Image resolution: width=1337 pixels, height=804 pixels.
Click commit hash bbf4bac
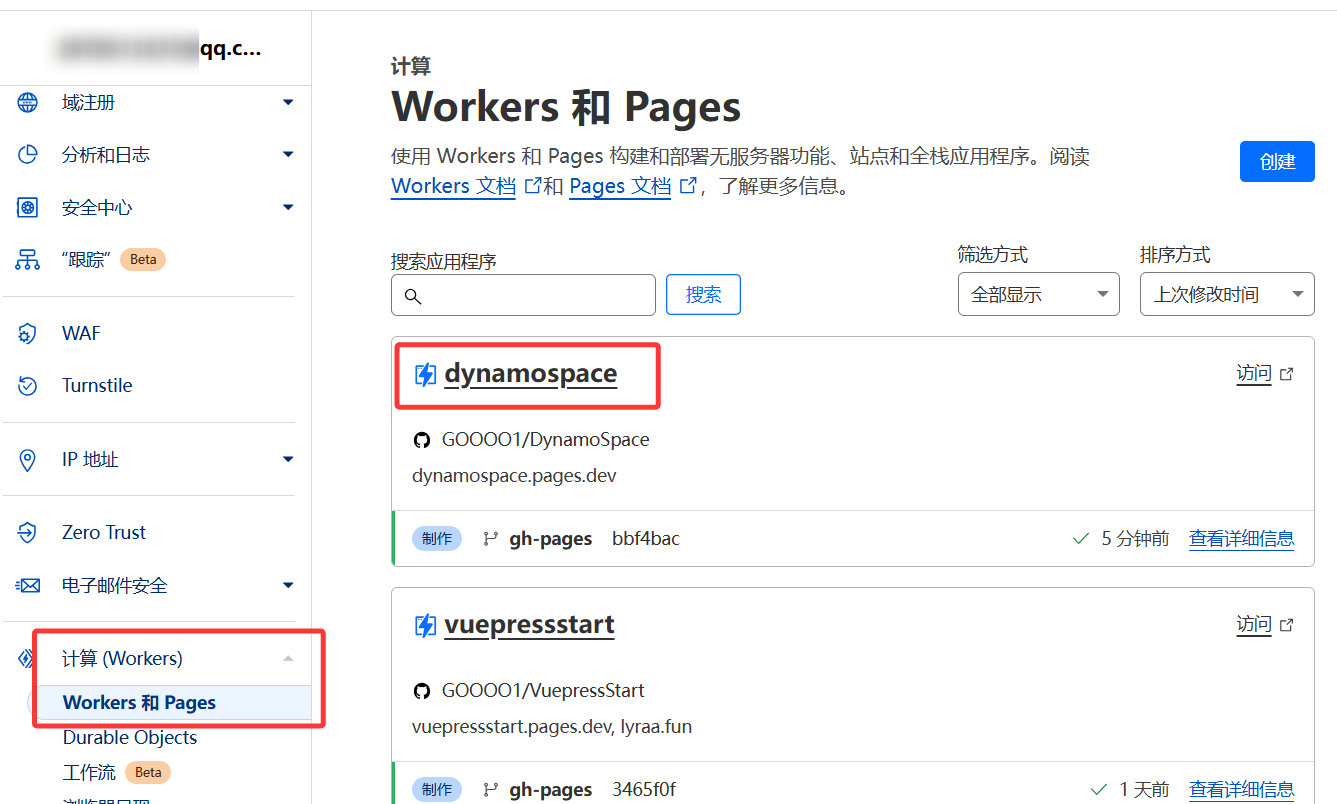646,539
